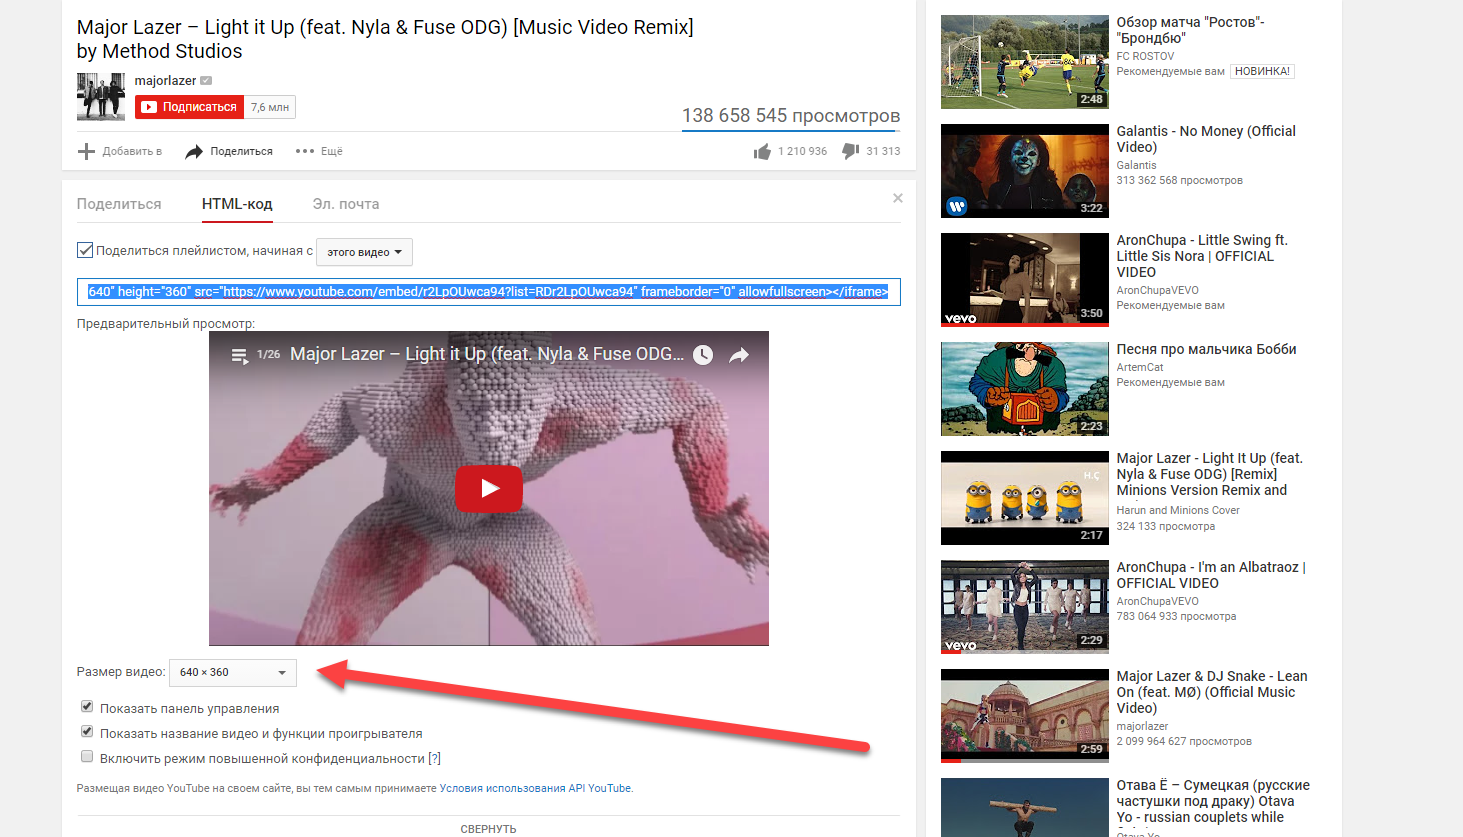Open the Galantis No Money thumbnail
The image size is (1463, 837).
pos(1025,171)
